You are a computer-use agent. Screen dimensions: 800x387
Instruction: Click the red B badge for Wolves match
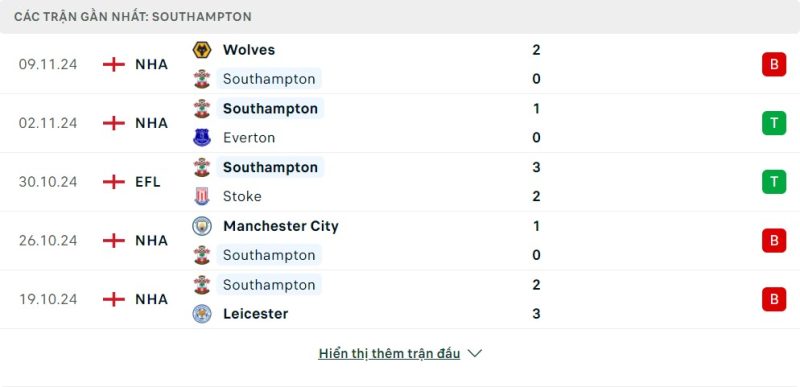(774, 64)
